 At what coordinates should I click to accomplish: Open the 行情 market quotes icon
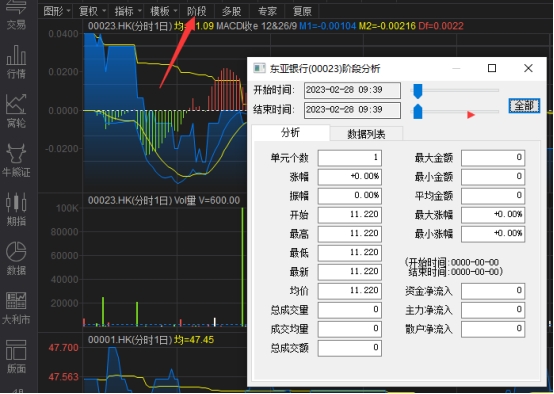[x=16, y=62]
